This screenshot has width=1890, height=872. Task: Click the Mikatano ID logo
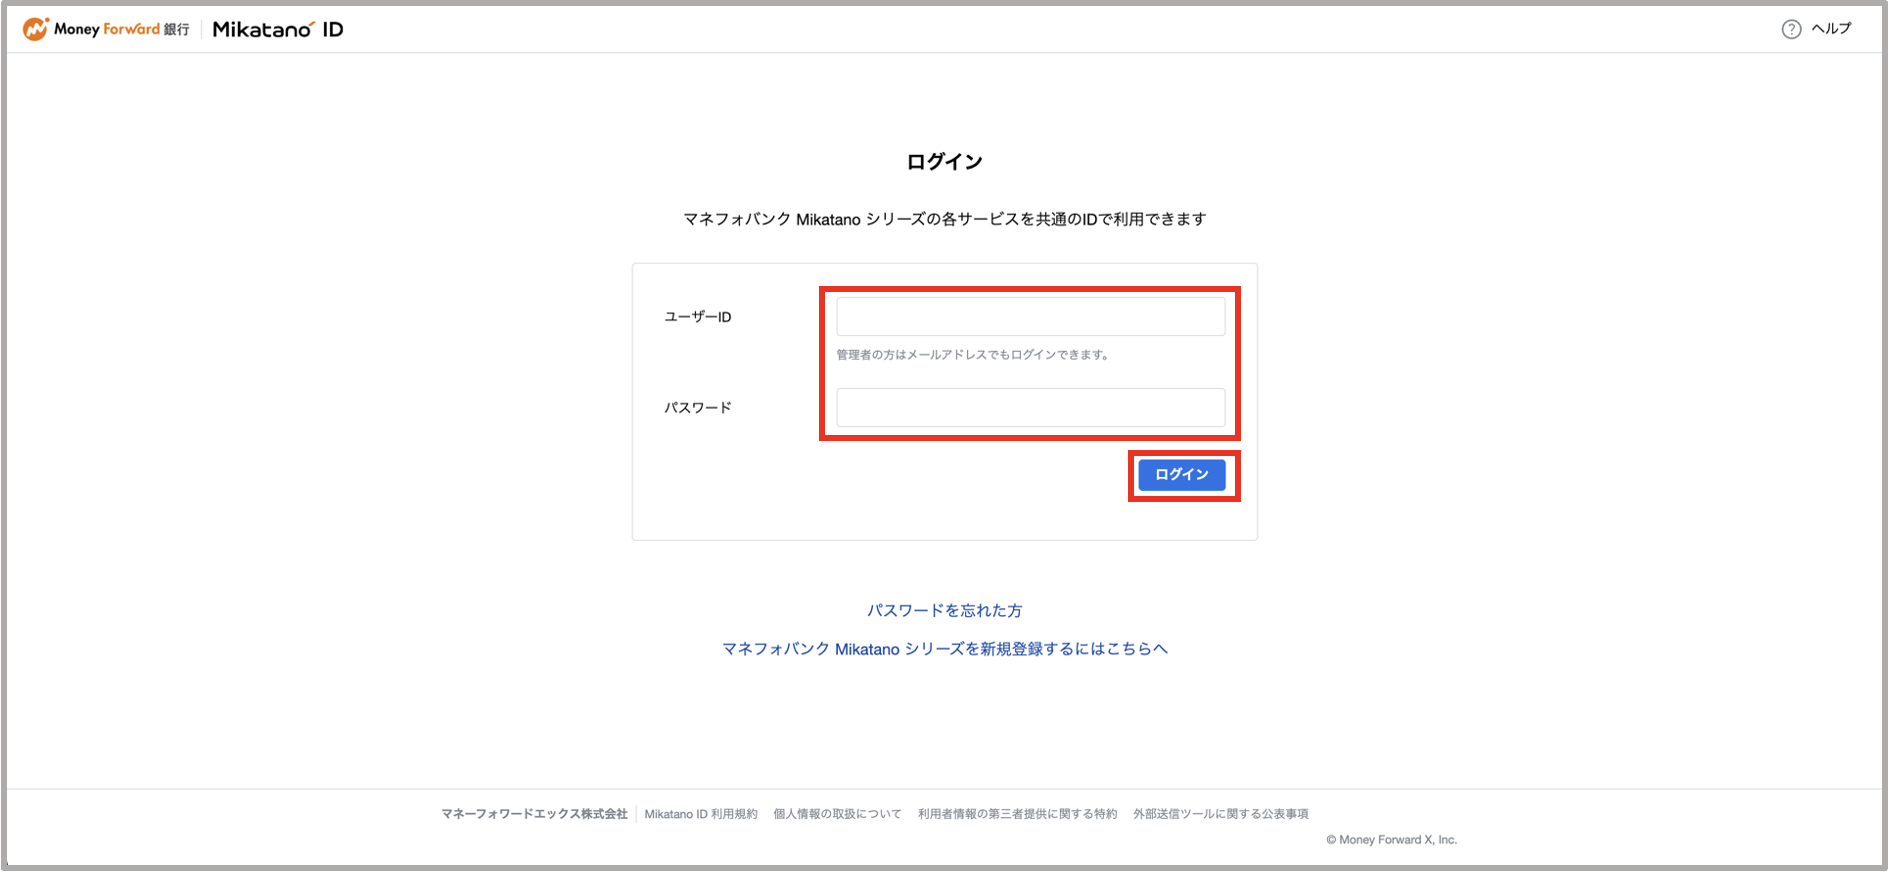277,29
